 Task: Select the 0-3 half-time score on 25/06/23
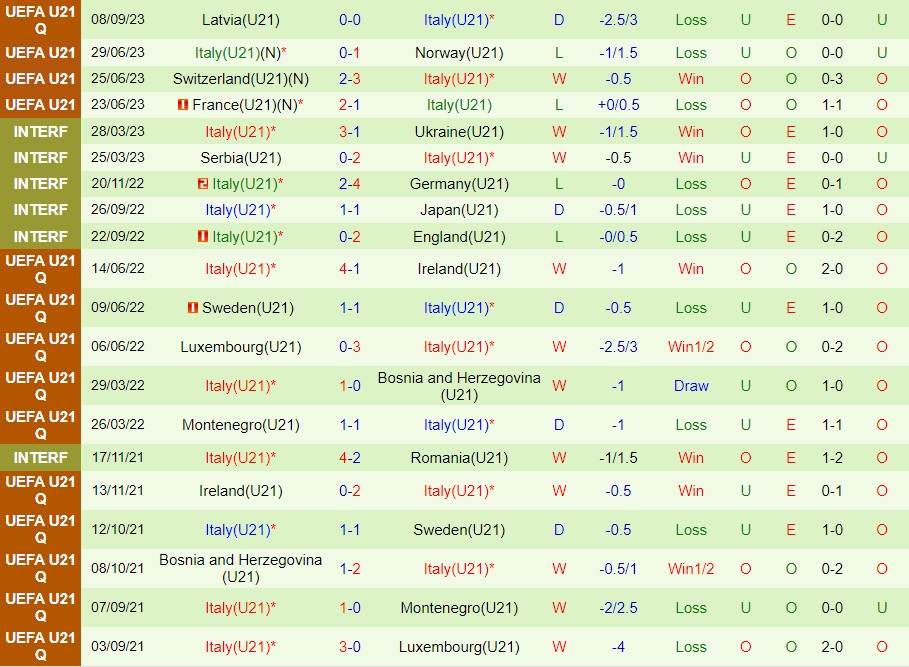(x=832, y=79)
